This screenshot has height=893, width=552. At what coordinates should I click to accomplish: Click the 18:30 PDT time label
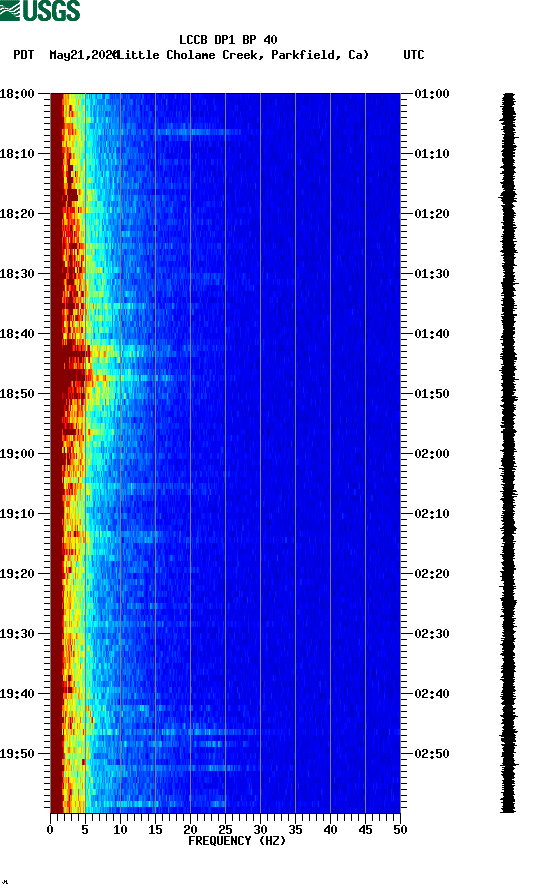coord(17,273)
